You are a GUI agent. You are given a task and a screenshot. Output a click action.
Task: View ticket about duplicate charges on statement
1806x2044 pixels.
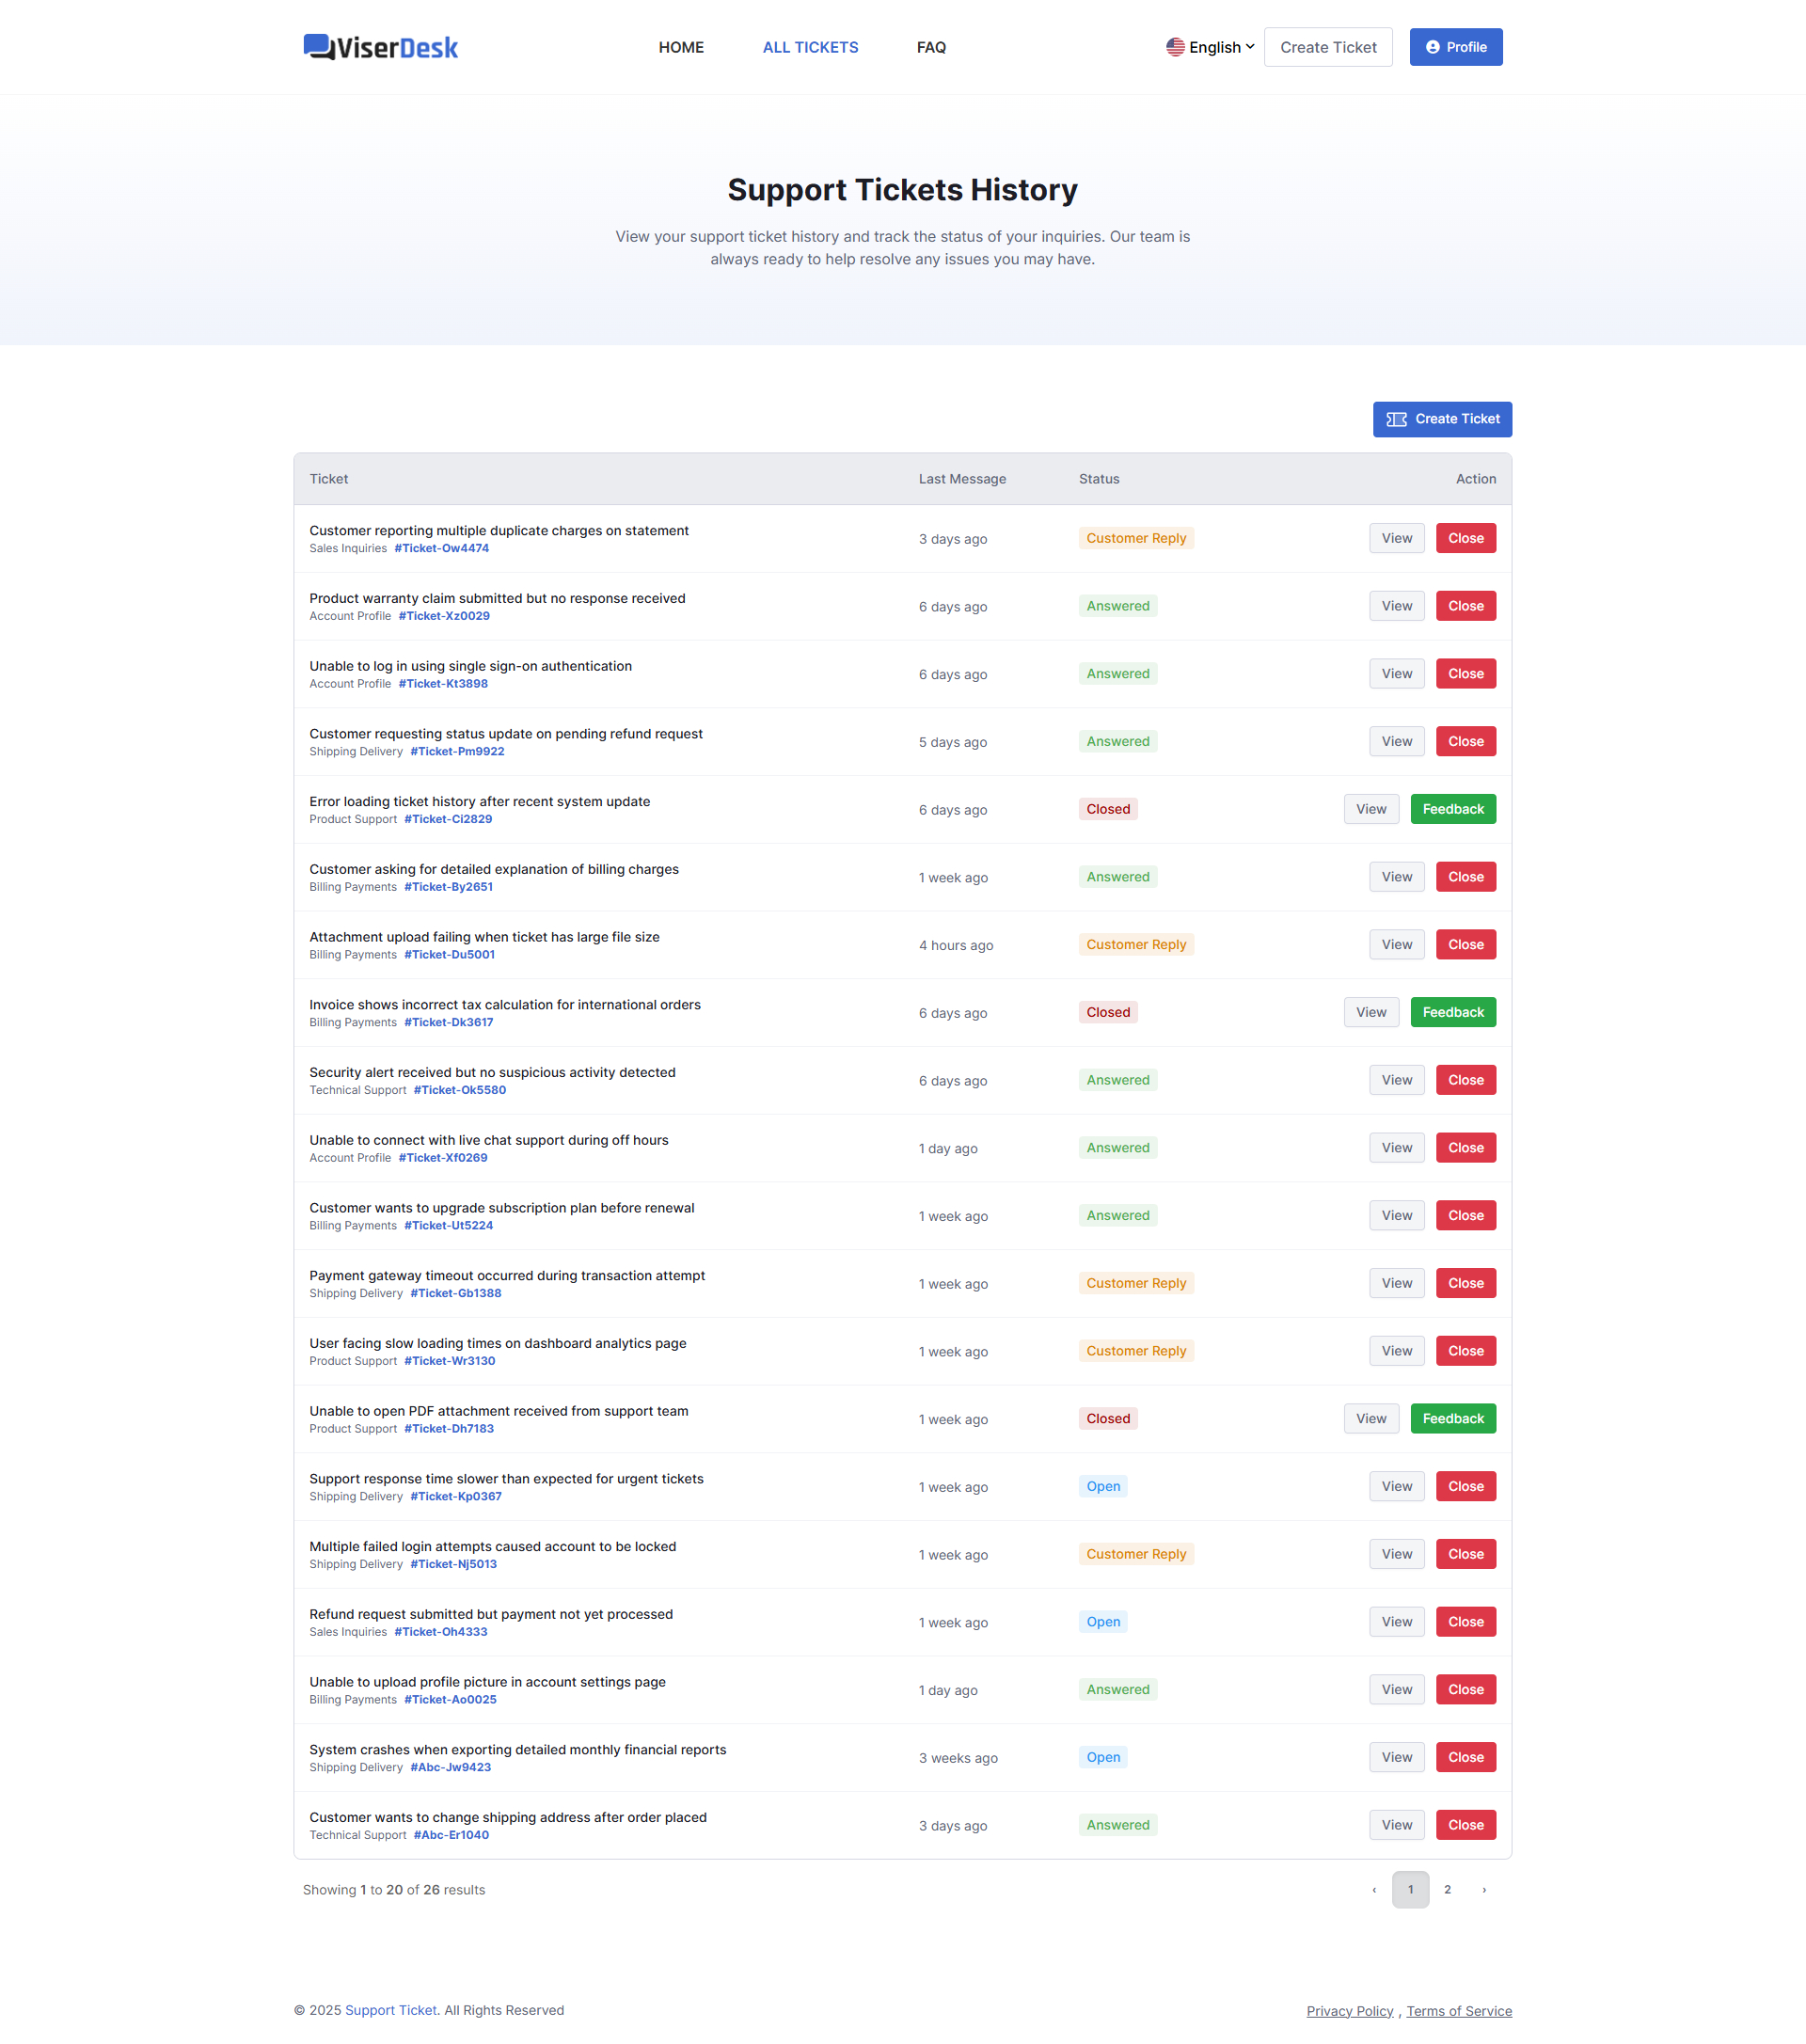pyautogui.click(x=1396, y=538)
